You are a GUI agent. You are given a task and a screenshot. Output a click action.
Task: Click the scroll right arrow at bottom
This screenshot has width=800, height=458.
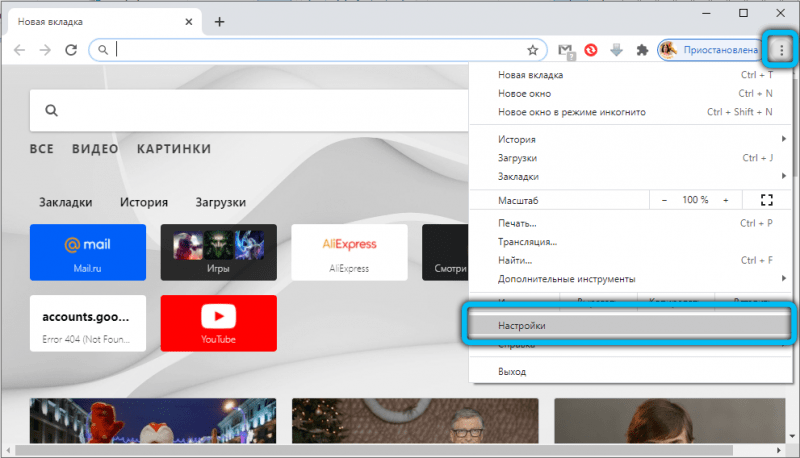pyautogui.click(x=779, y=450)
